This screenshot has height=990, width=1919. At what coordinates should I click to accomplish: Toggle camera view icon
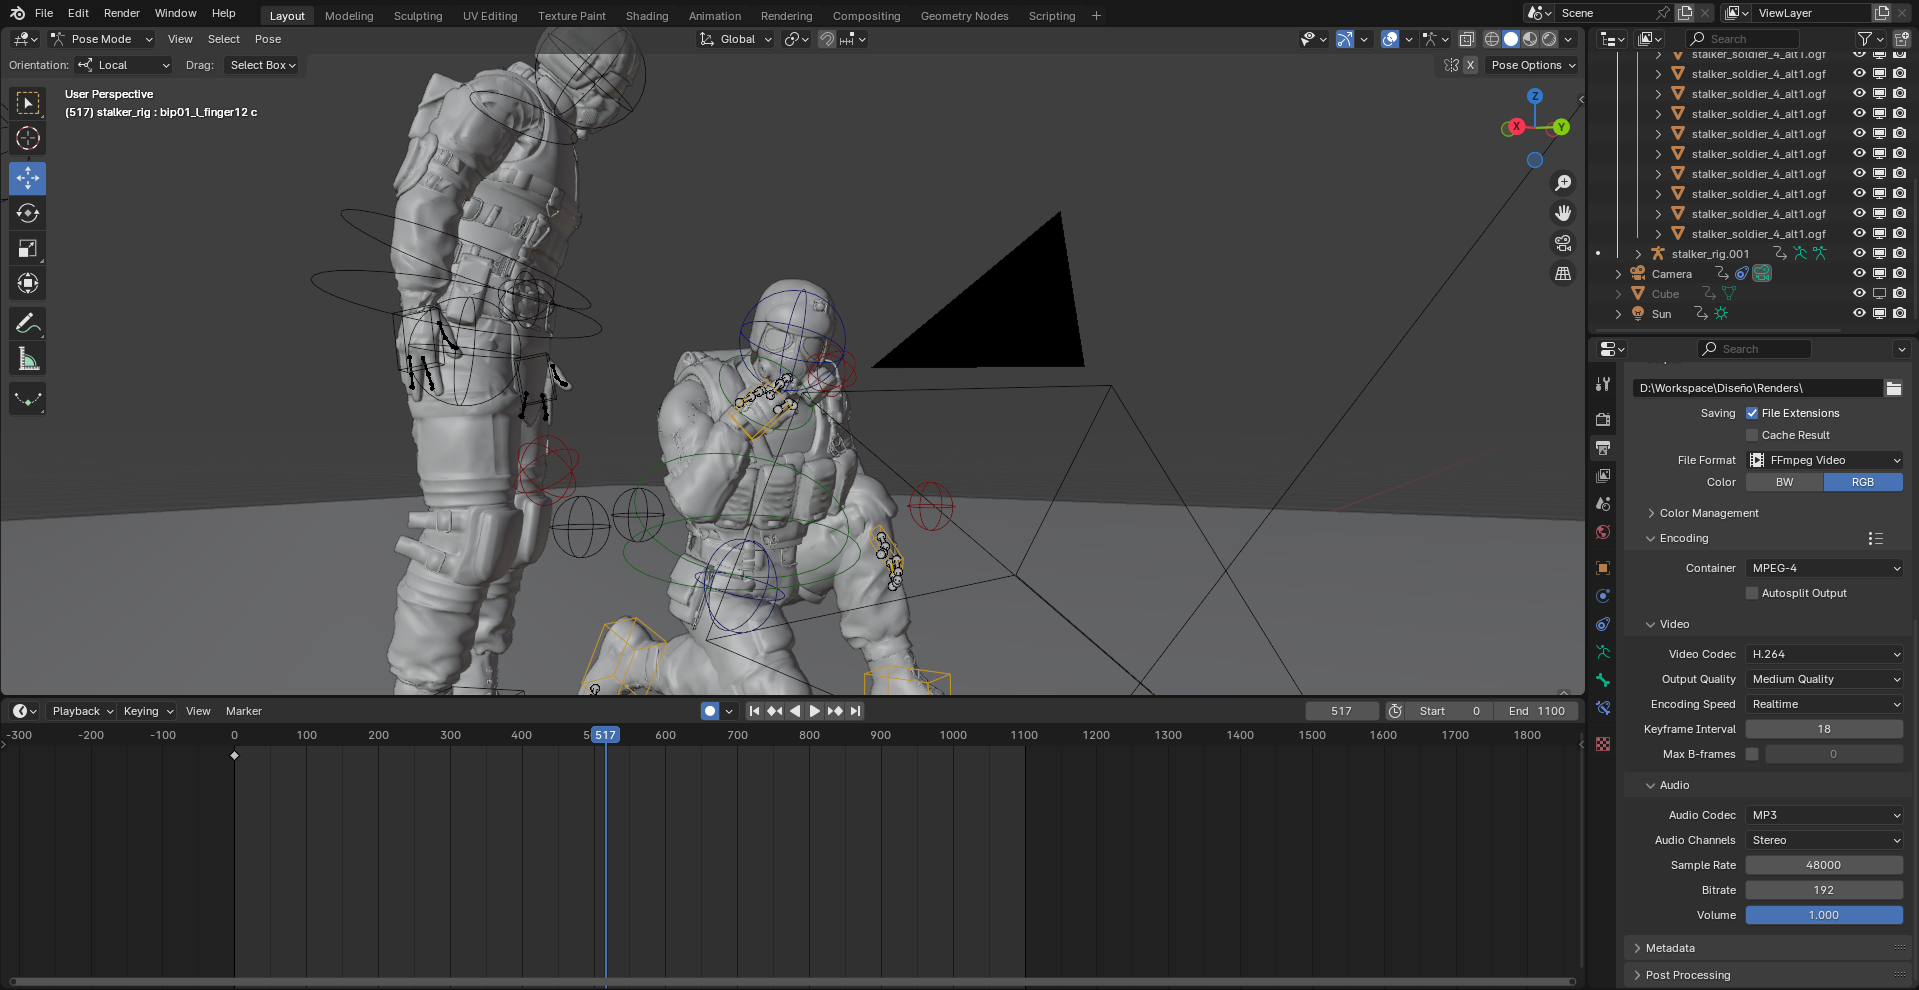[1563, 243]
